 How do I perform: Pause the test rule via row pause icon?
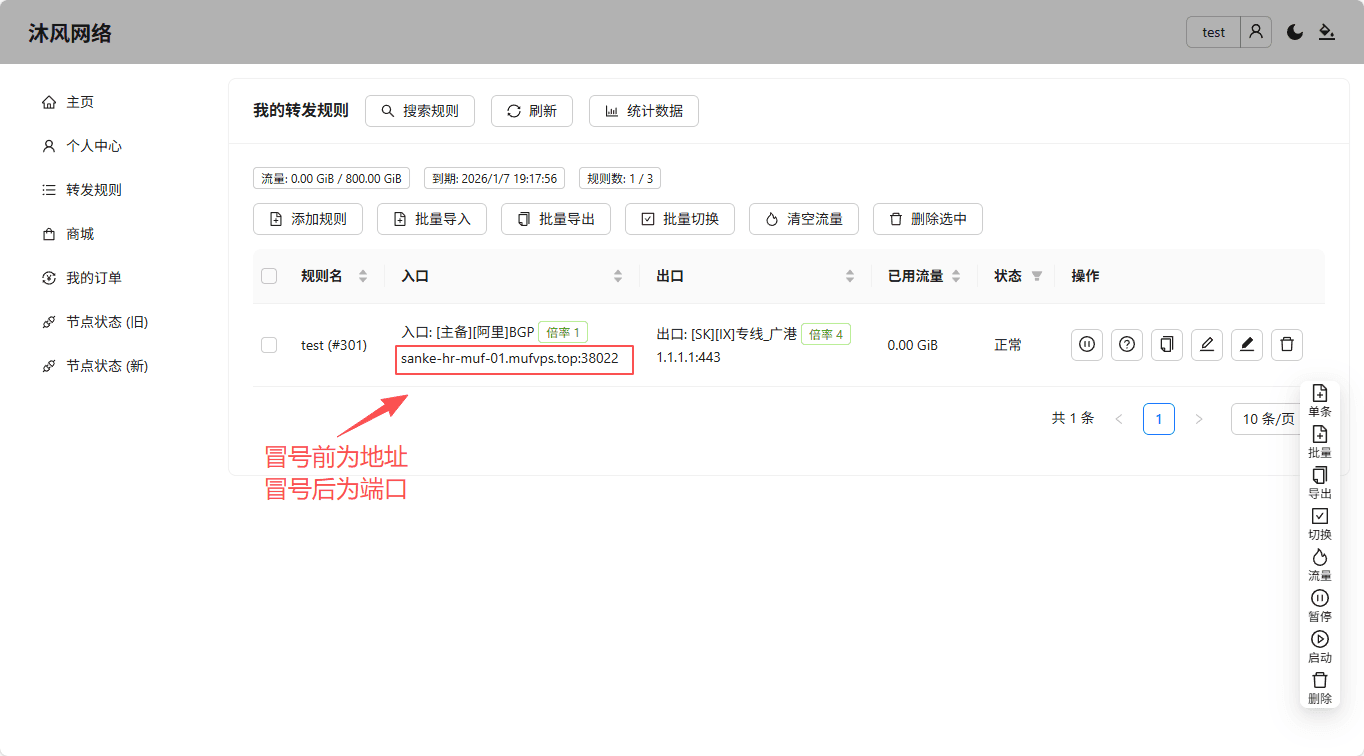tap(1087, 345)
